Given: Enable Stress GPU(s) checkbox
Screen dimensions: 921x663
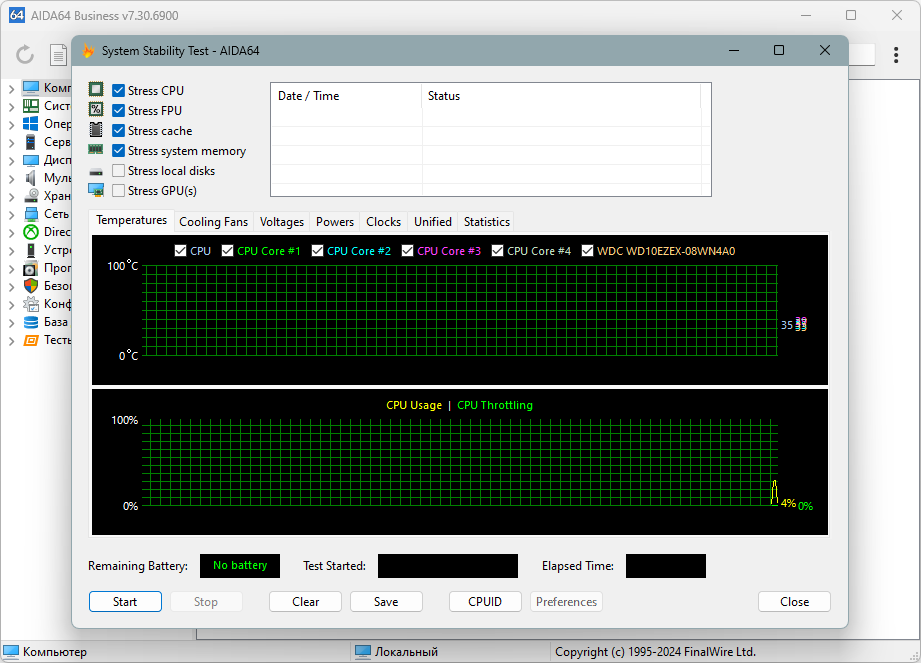Looking at the screenshot, I should [x=118, y=190].
